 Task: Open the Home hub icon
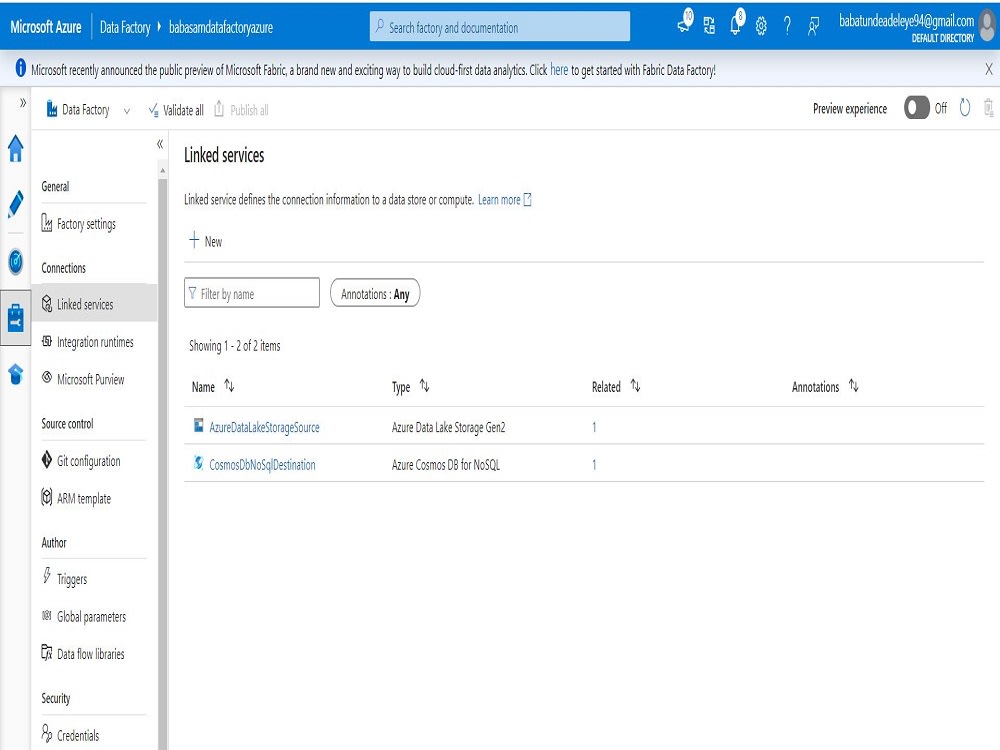[15, 149]
